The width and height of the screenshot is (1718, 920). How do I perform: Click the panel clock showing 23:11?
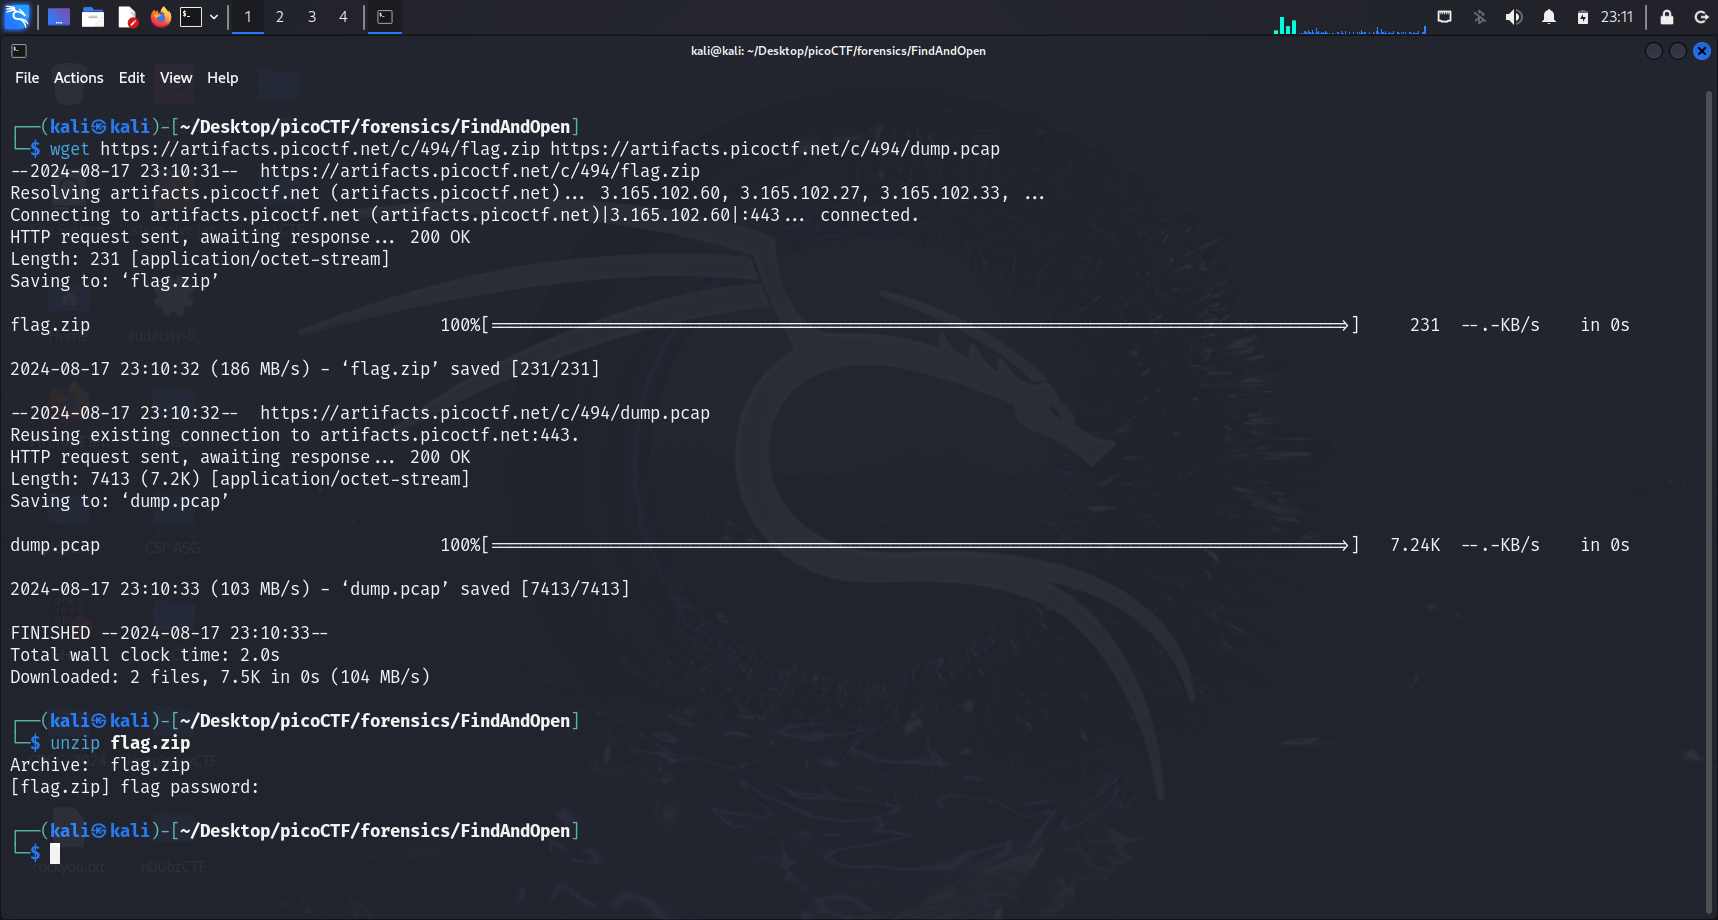point(1616,17)
